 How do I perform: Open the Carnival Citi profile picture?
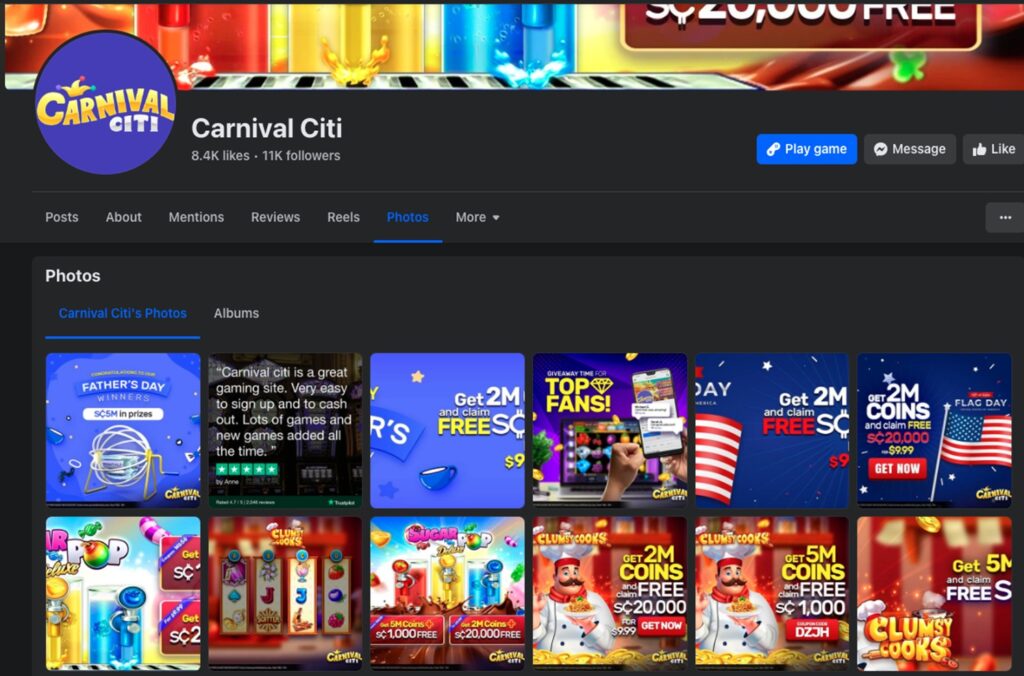click(106, 103)
